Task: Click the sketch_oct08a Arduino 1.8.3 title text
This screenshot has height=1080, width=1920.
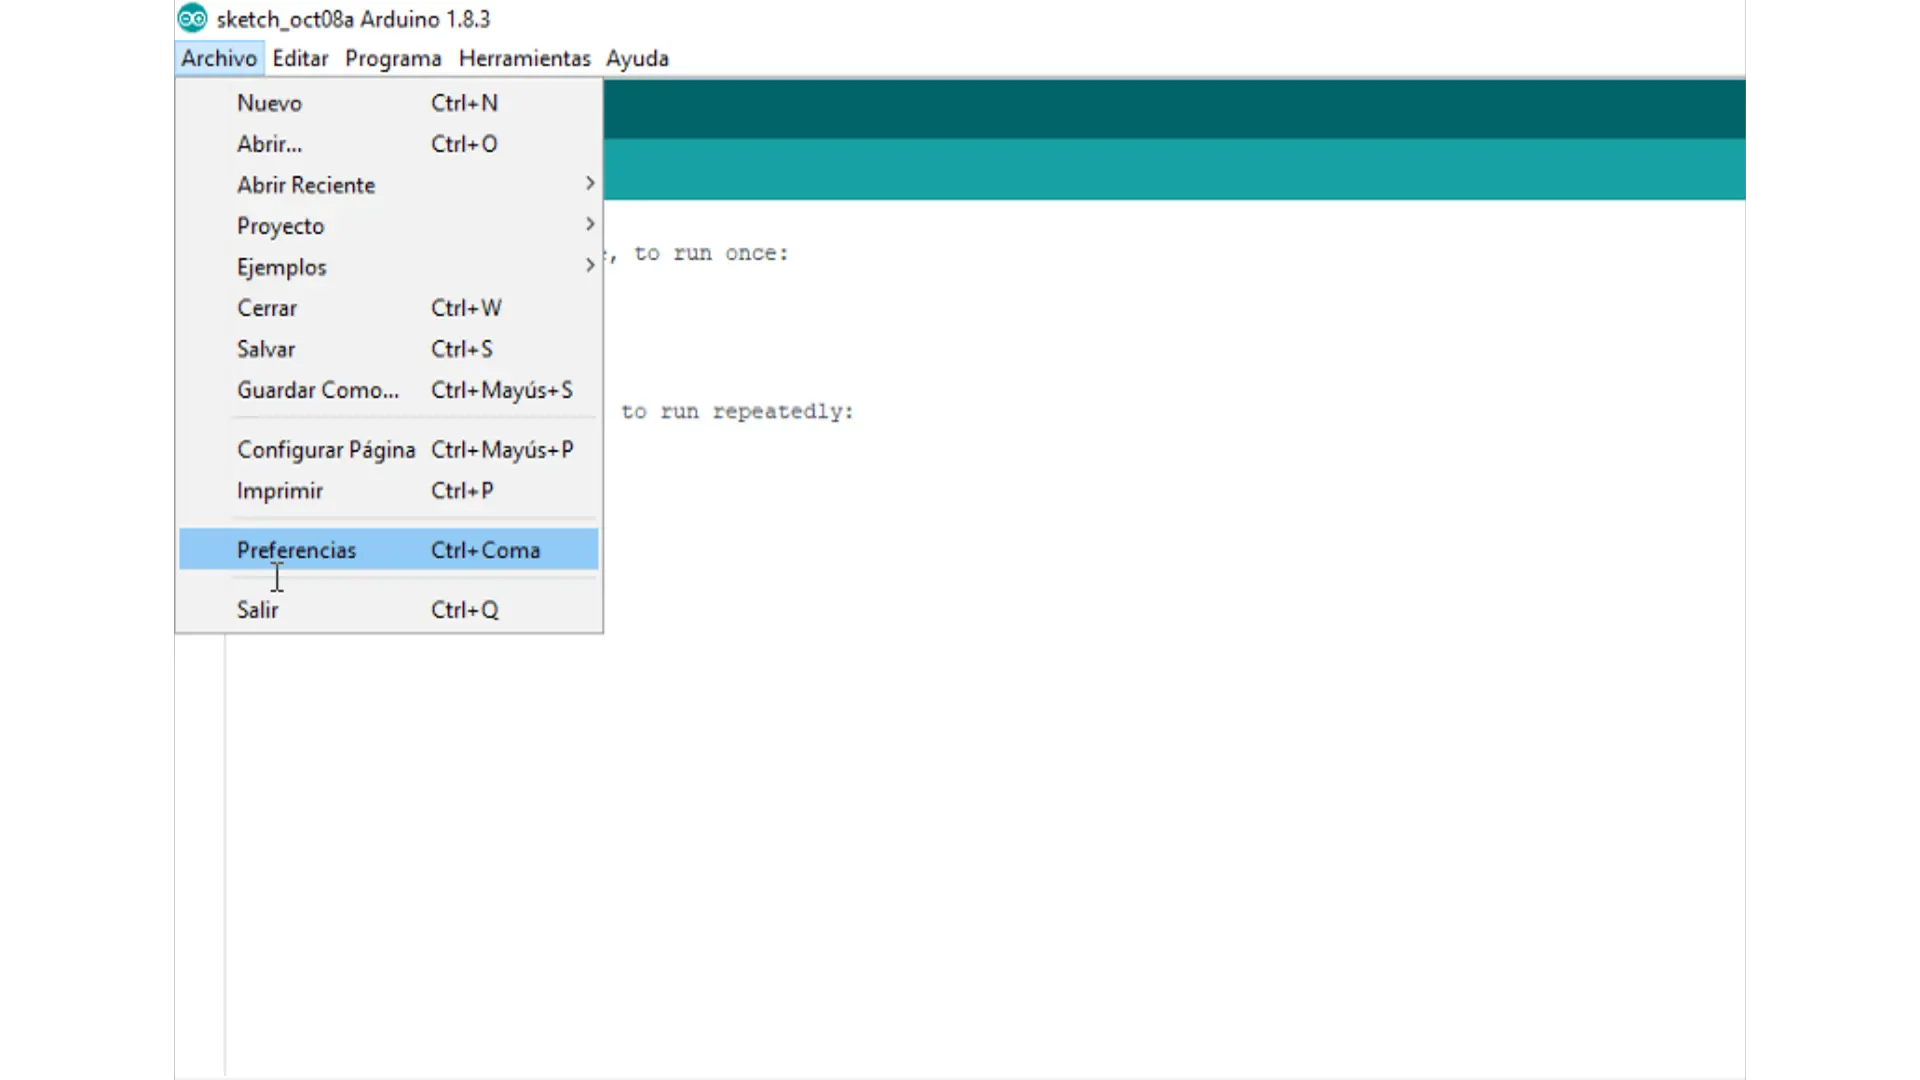Action: [x=353, y=19]
